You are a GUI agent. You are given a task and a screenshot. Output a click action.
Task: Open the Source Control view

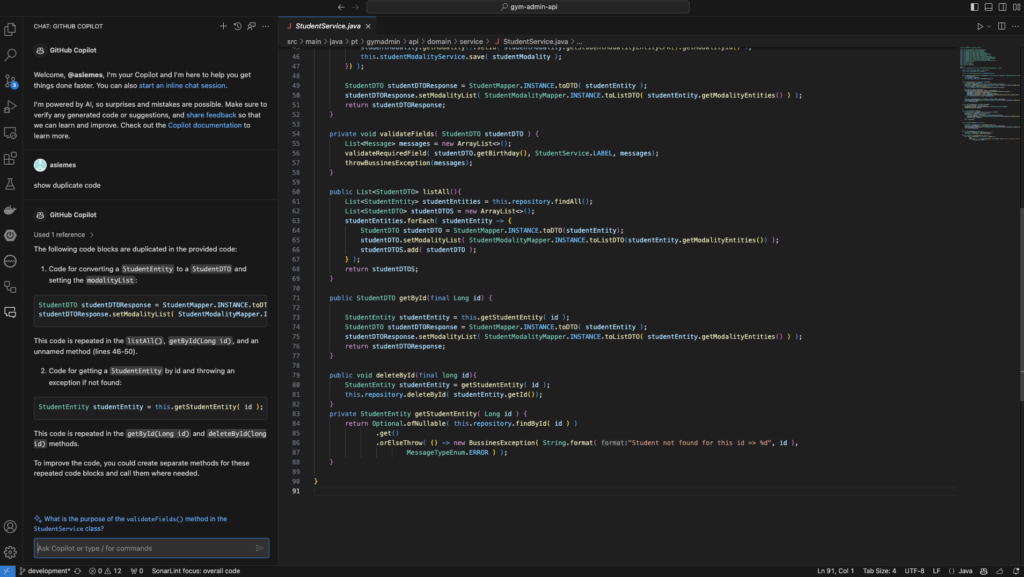pyautogui.click(x=10, y=81)
